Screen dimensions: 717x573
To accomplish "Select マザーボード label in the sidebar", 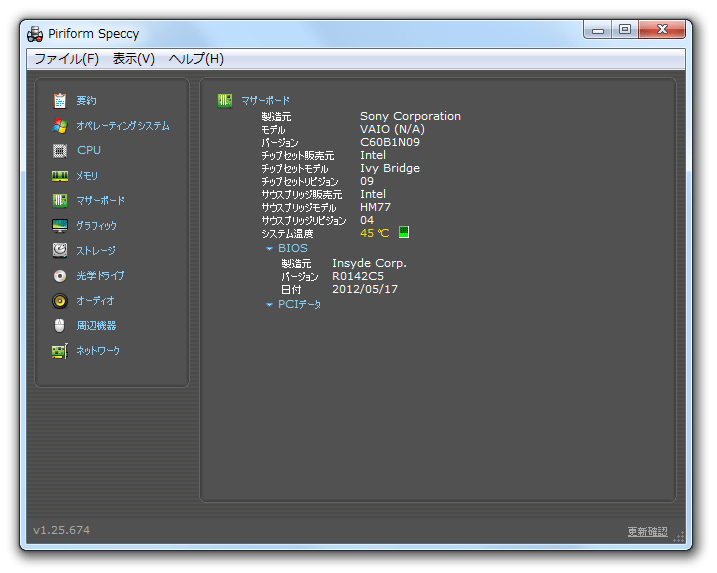I will click(x=101, y=200).
